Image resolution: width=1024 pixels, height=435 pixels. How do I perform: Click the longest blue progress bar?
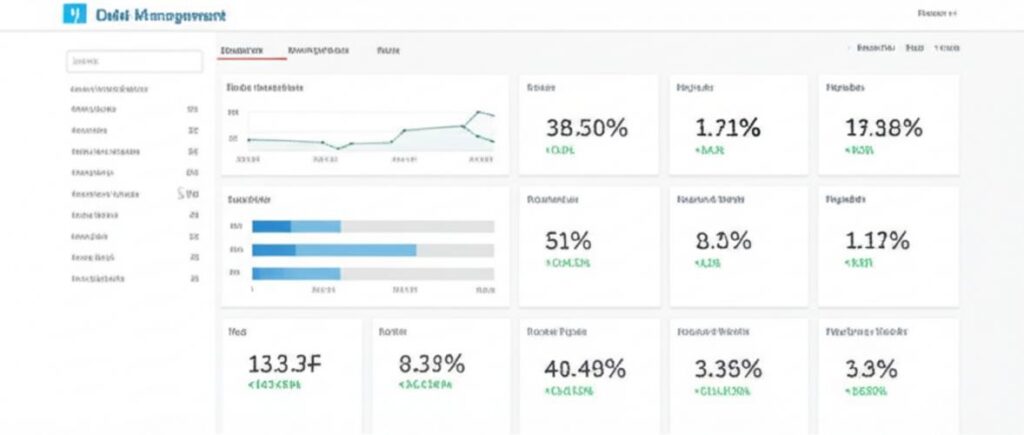pyautogui.click(x=334, y=250)
